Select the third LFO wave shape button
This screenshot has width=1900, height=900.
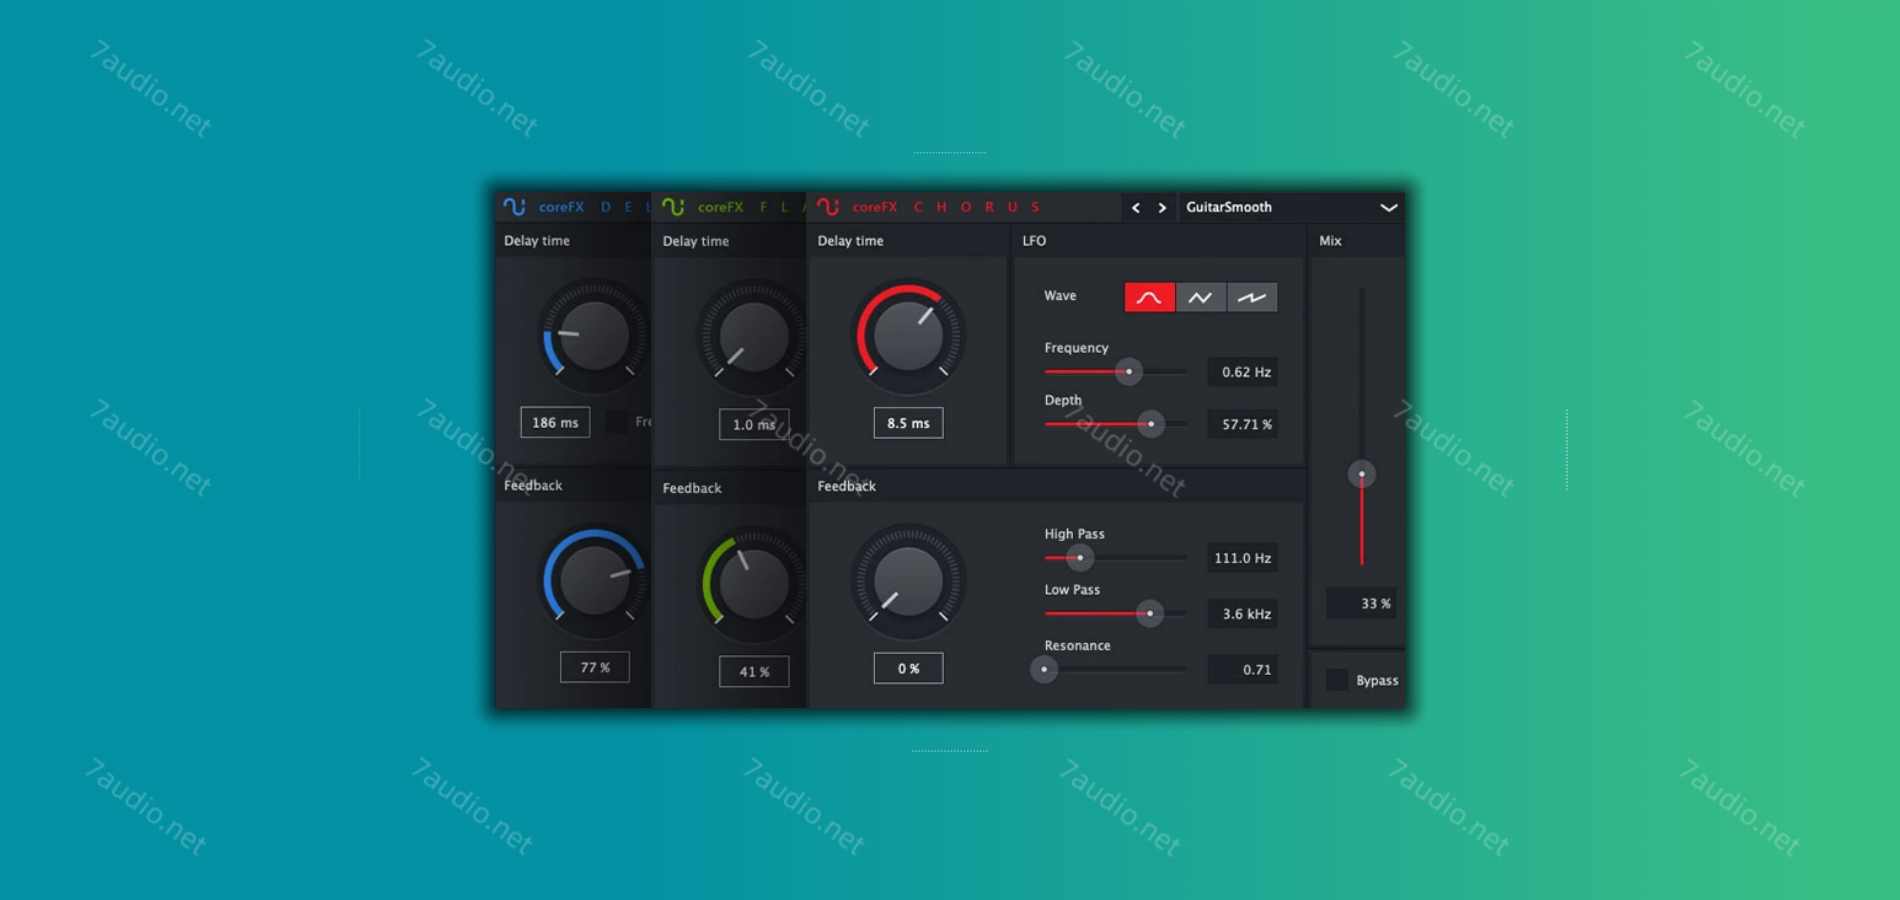click(1252, 297)
